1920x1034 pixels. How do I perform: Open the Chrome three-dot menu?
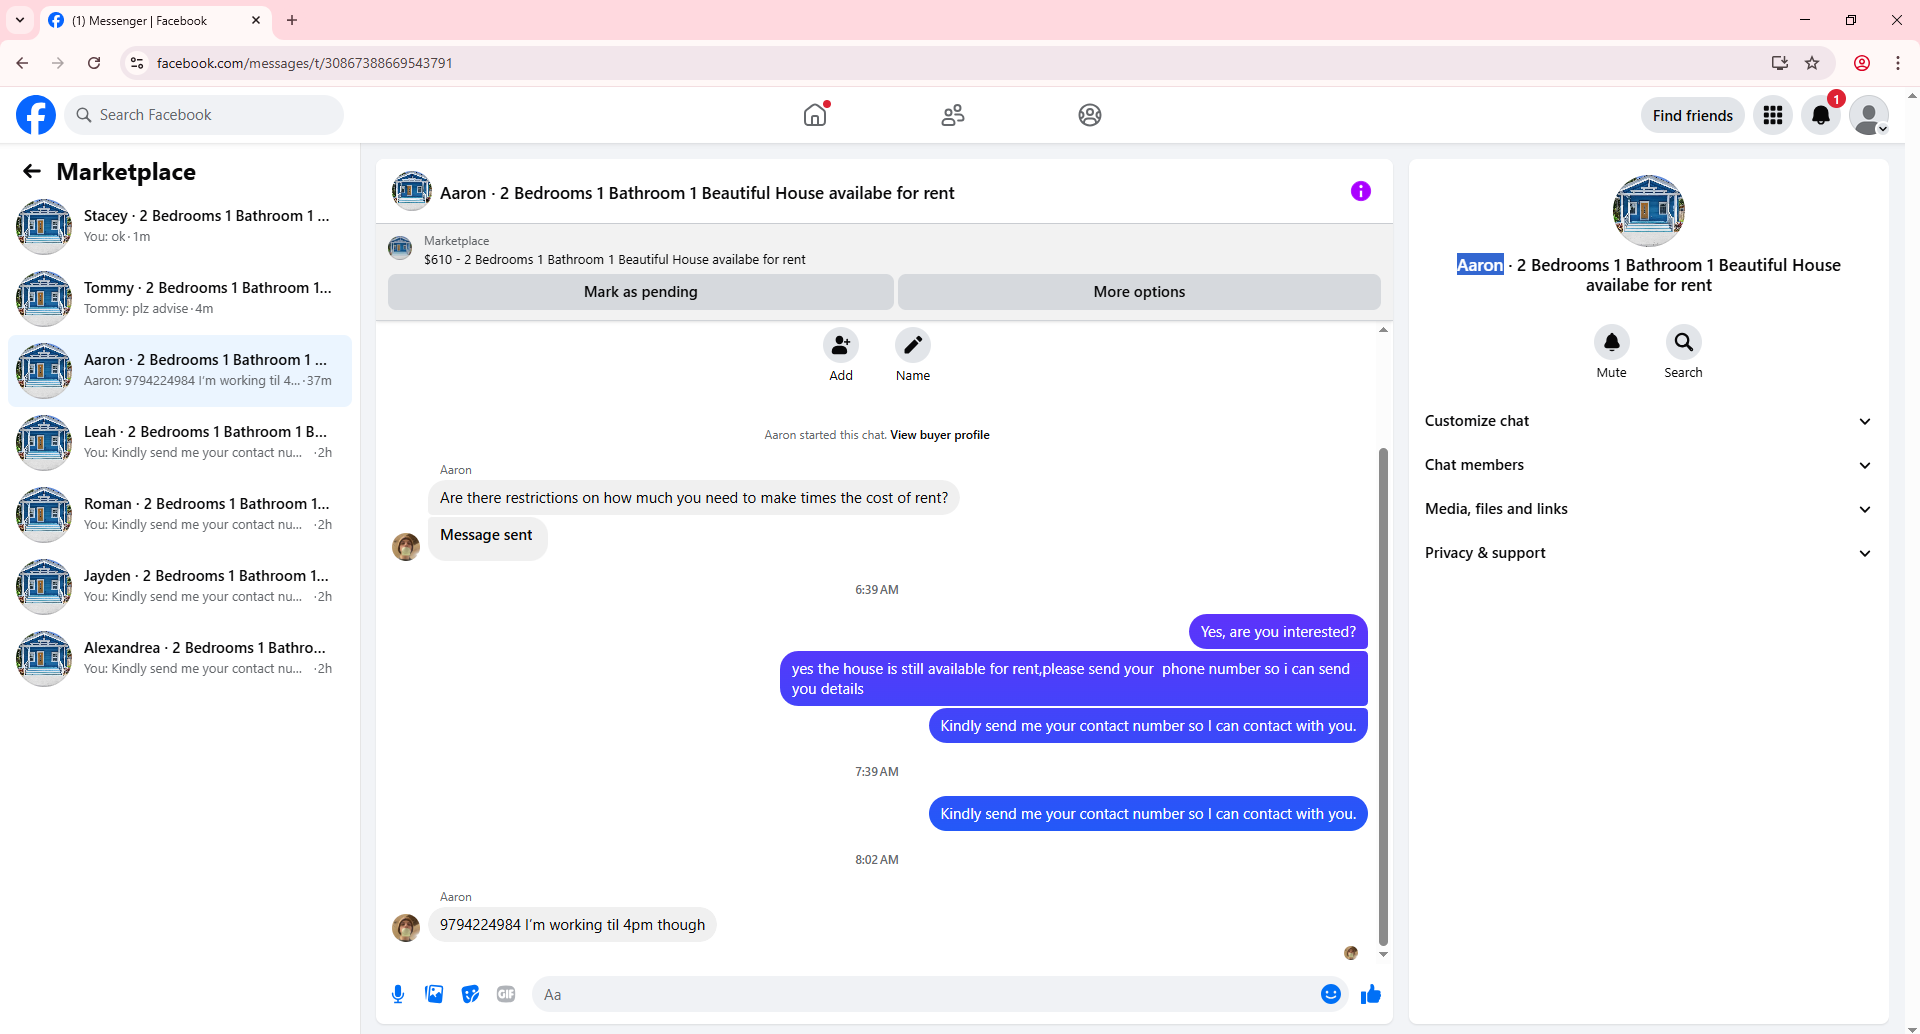(1898, 63)
